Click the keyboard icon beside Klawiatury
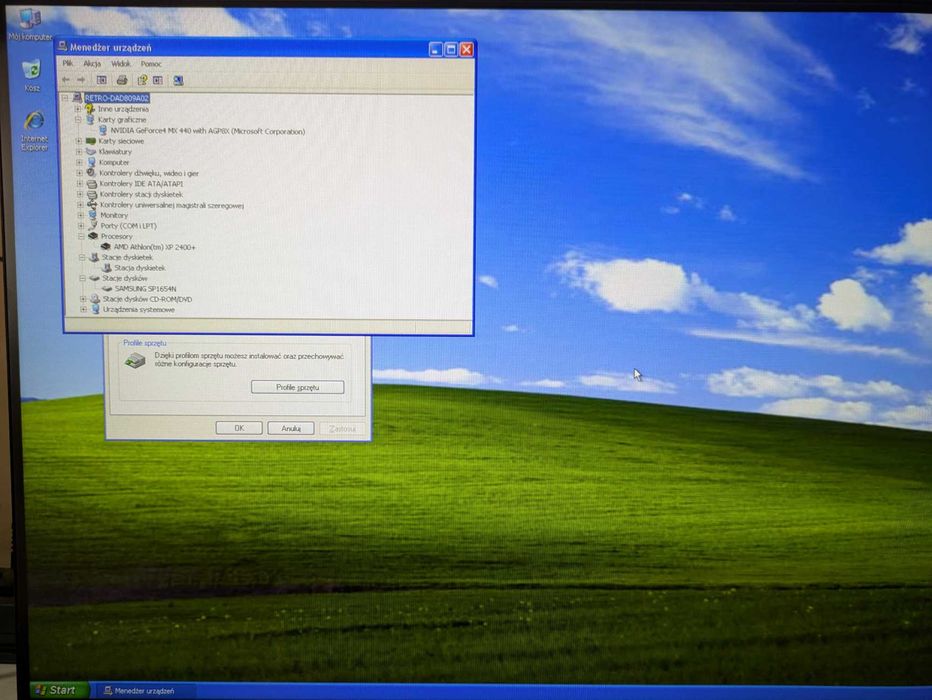The width and height of the screenshot is (932, 700). pos(91,152)
